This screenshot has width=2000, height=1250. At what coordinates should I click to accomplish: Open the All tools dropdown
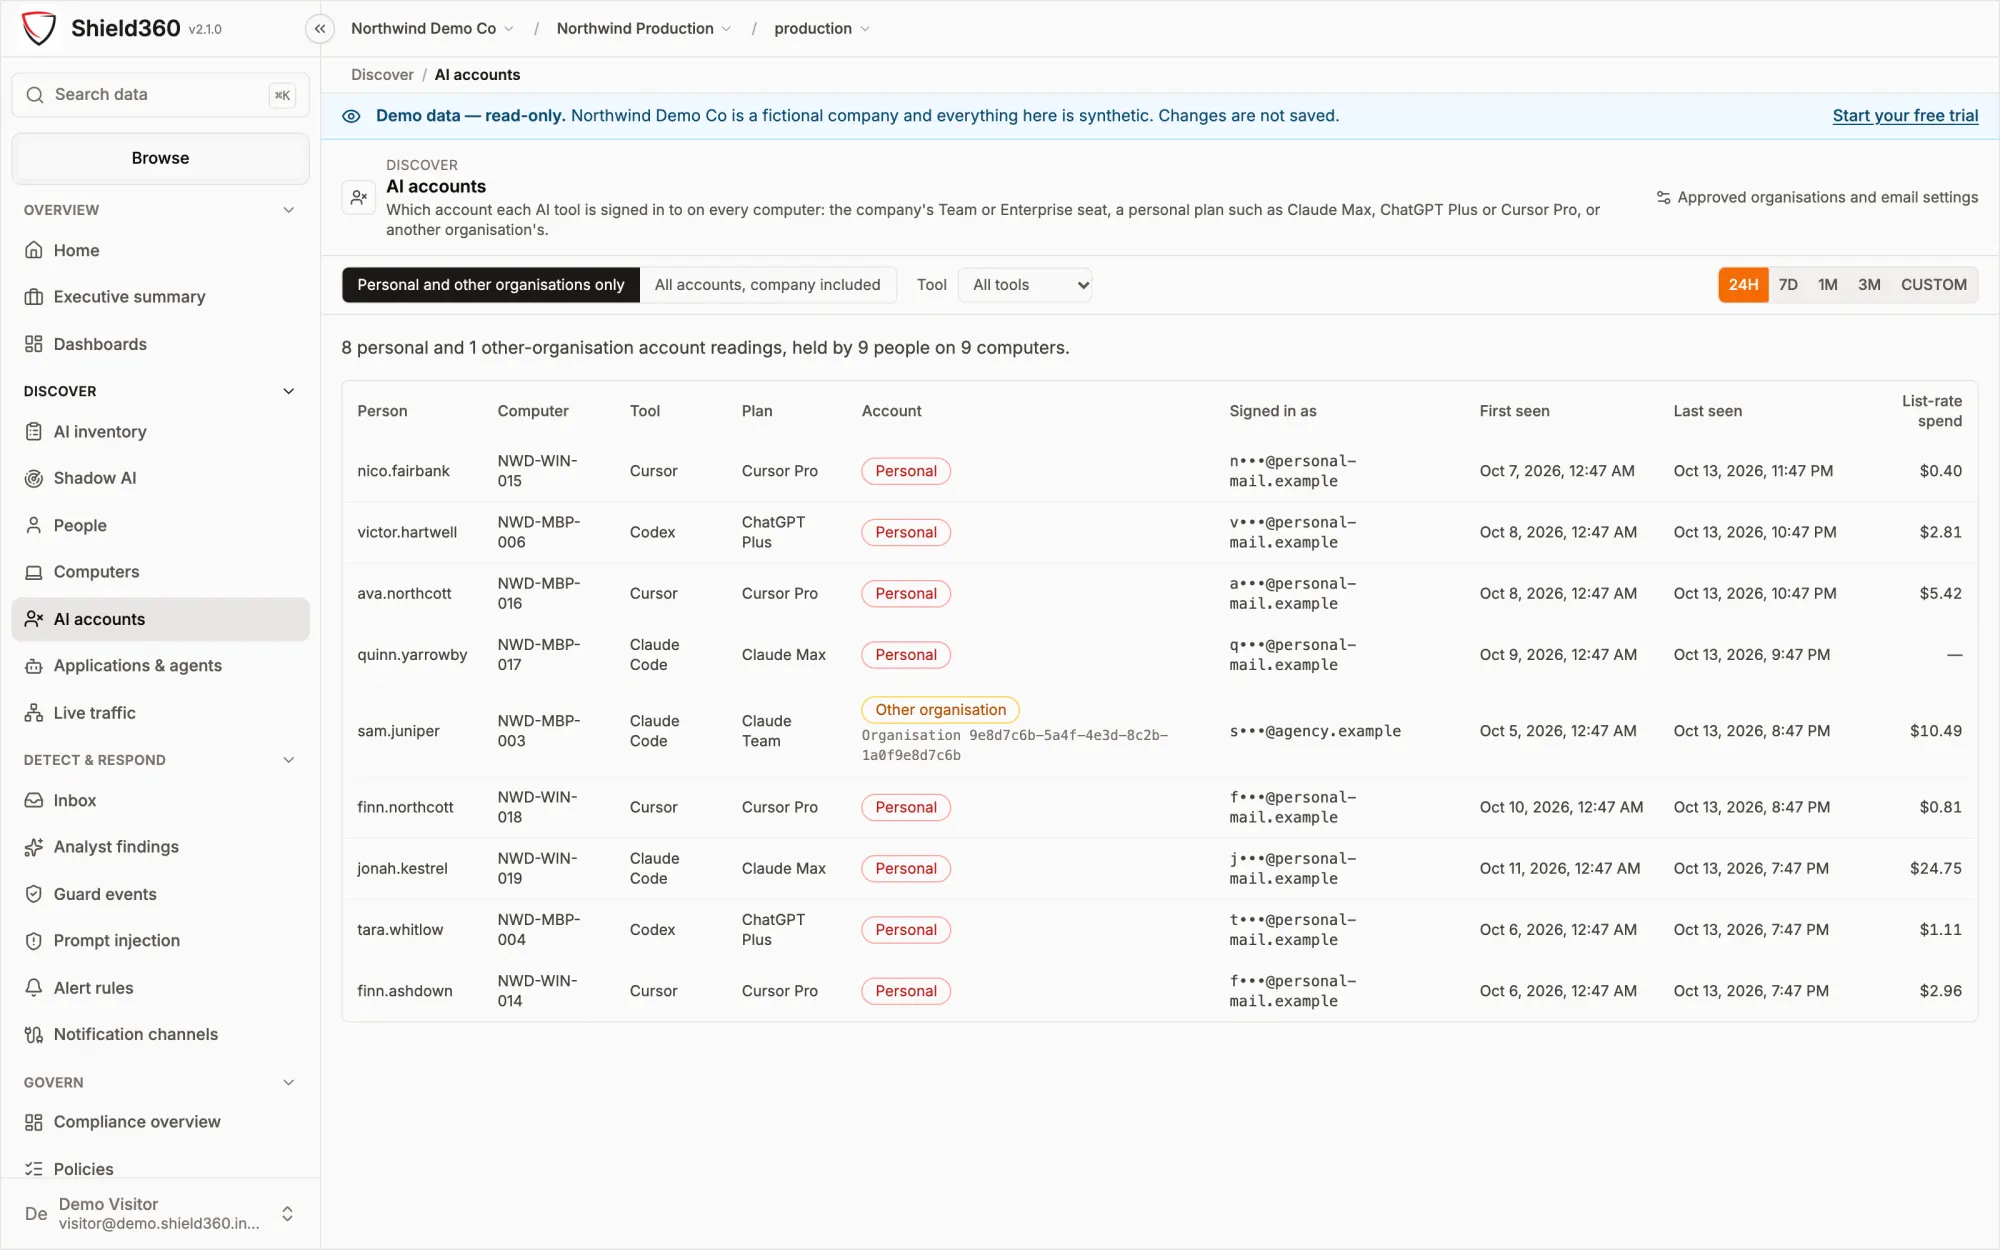[1025, 285]
